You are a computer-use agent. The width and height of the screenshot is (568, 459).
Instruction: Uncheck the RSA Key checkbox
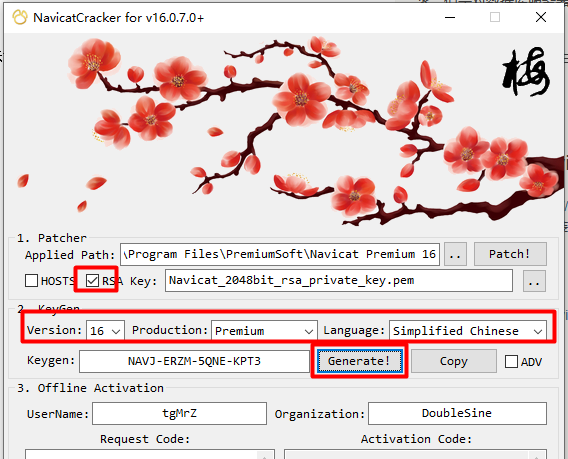[x=92, y=280]
